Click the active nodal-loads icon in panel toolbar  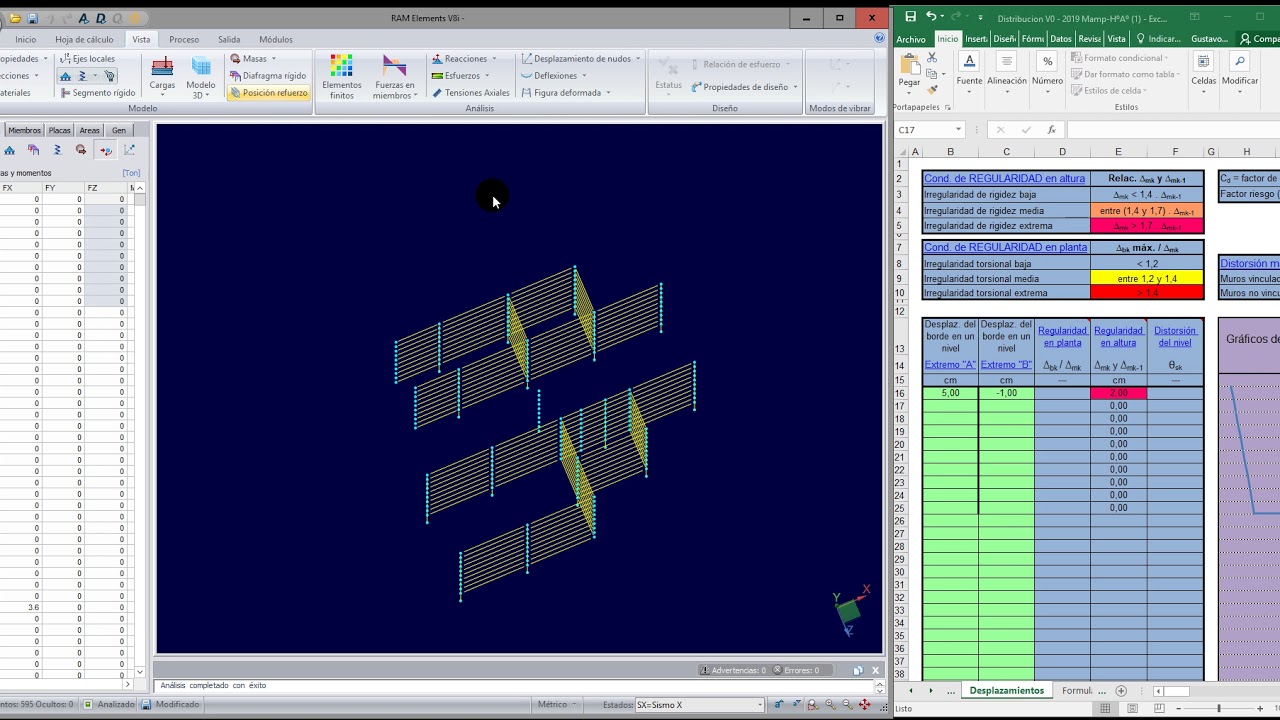tap(105, 150)
